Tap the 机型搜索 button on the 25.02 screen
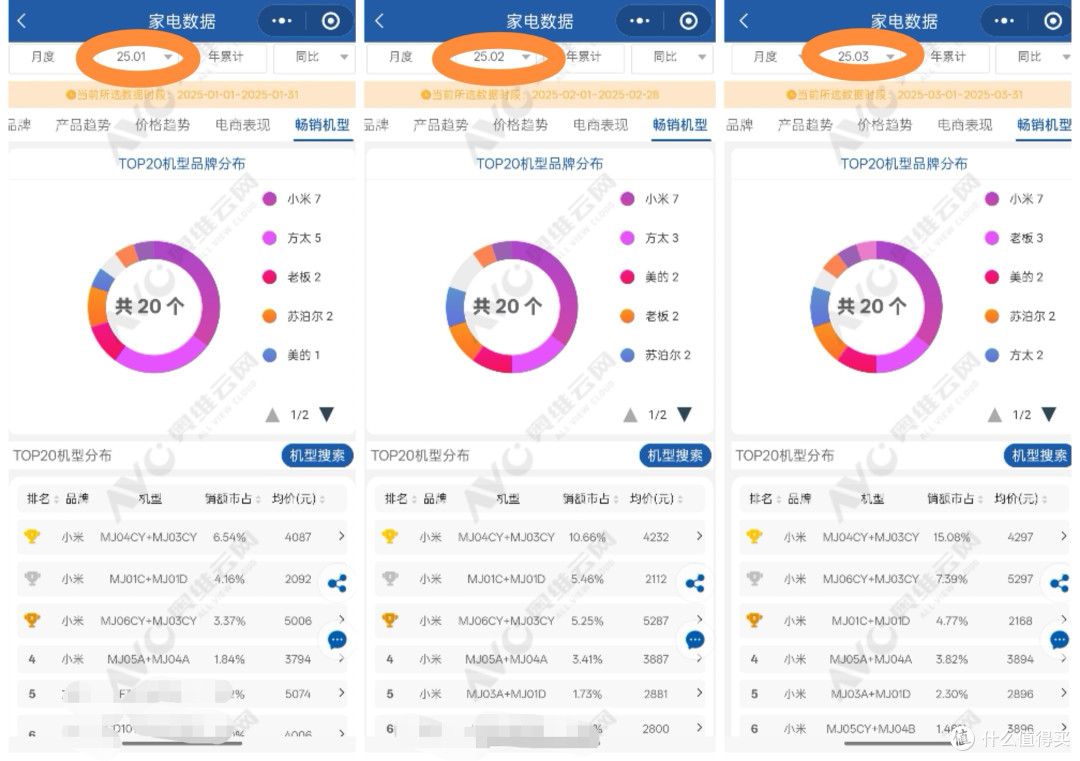Screen dimensions: 1080x761 coord(675,455)
